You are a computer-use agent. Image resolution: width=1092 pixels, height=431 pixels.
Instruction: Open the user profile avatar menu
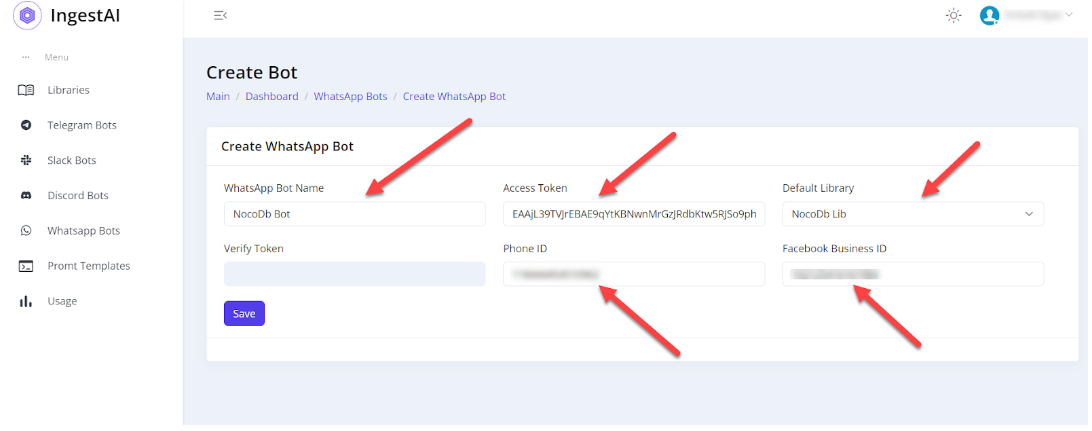[990, 15]
